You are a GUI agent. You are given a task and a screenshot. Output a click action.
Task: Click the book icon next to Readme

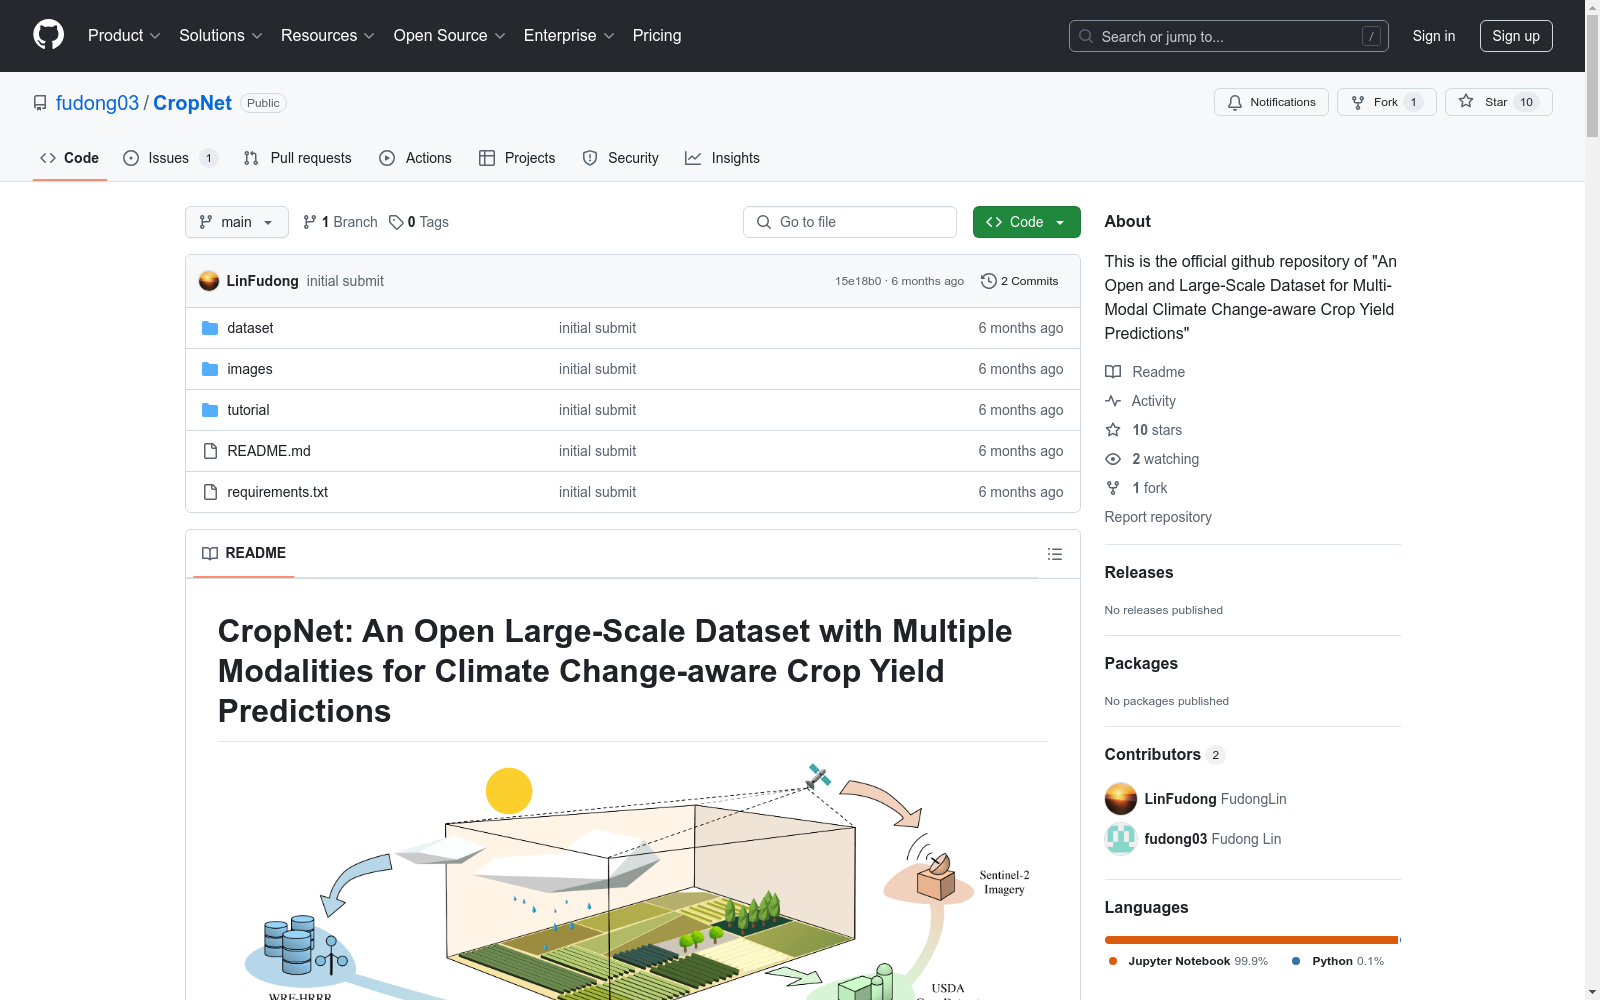tap(1113, 372)
